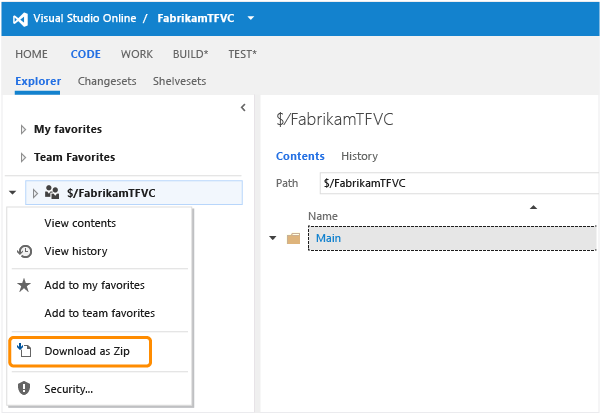Select Add to team favorites
Viewport: 600px width, 414px height.
coord(99,313)
